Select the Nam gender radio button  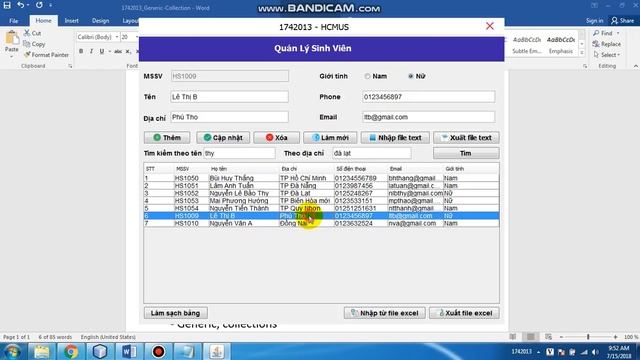pyautogui.click(x=367, y=76)
